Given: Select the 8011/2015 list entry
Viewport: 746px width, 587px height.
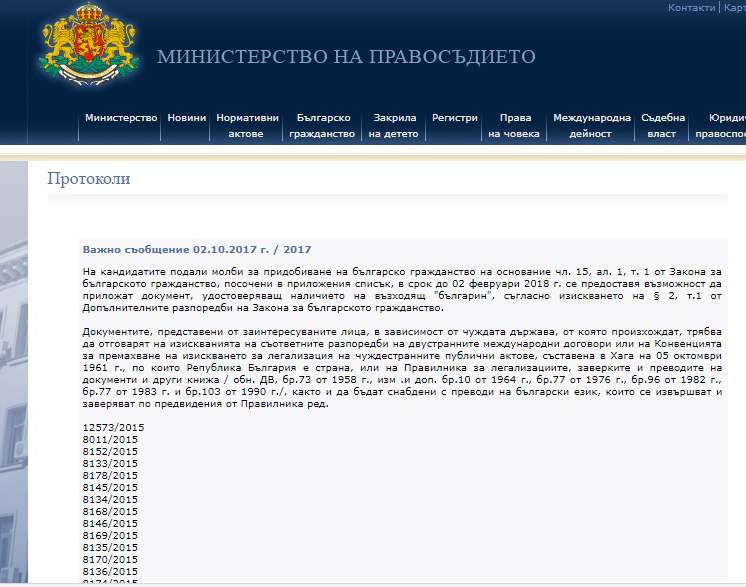Looking at the screenshot, I should pyautogui.click(x=110, y=439).
